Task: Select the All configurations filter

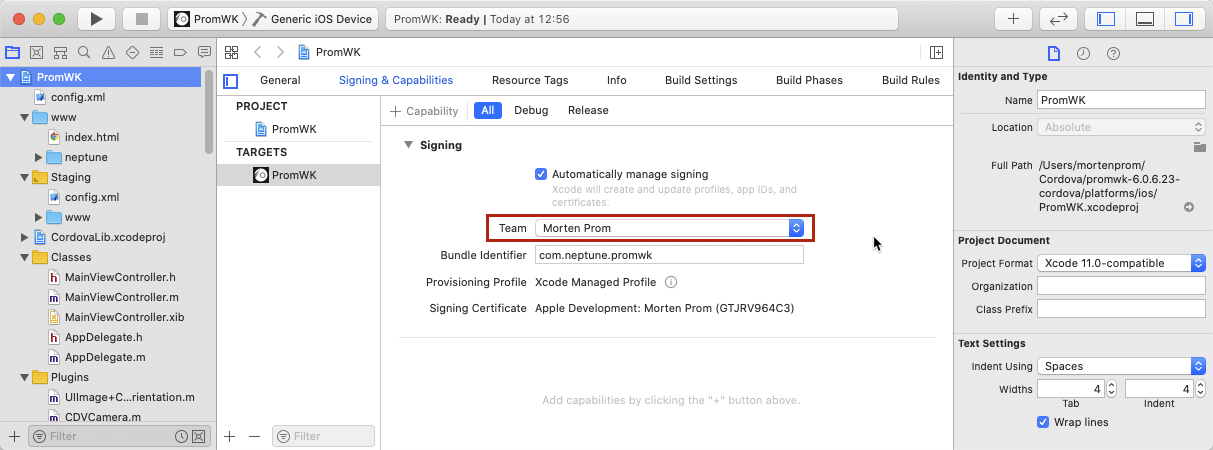Action: (x=488, y=110)
